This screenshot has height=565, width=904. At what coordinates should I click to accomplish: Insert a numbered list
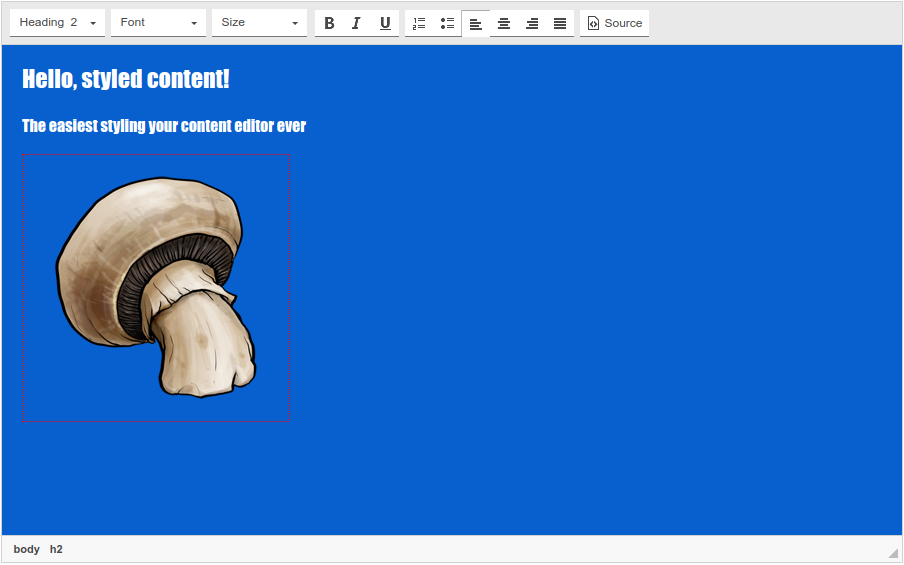tap(419, 23)
